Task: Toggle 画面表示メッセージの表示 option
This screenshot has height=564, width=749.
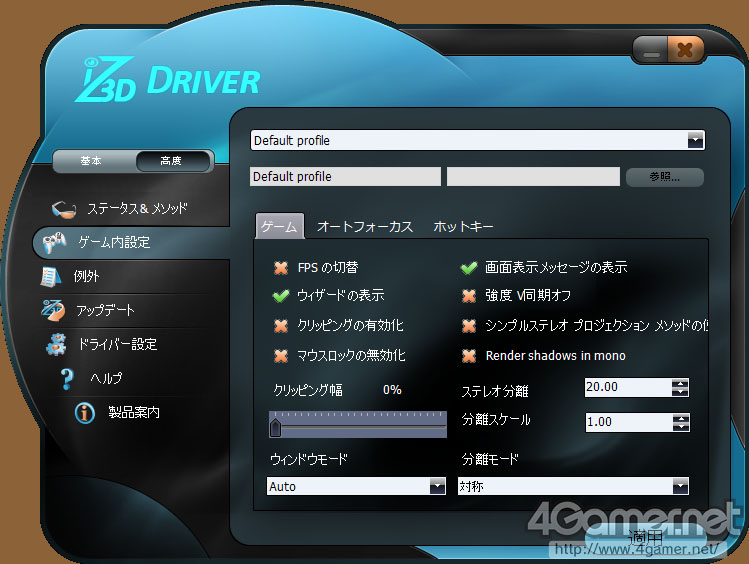Action: point(469,268)
